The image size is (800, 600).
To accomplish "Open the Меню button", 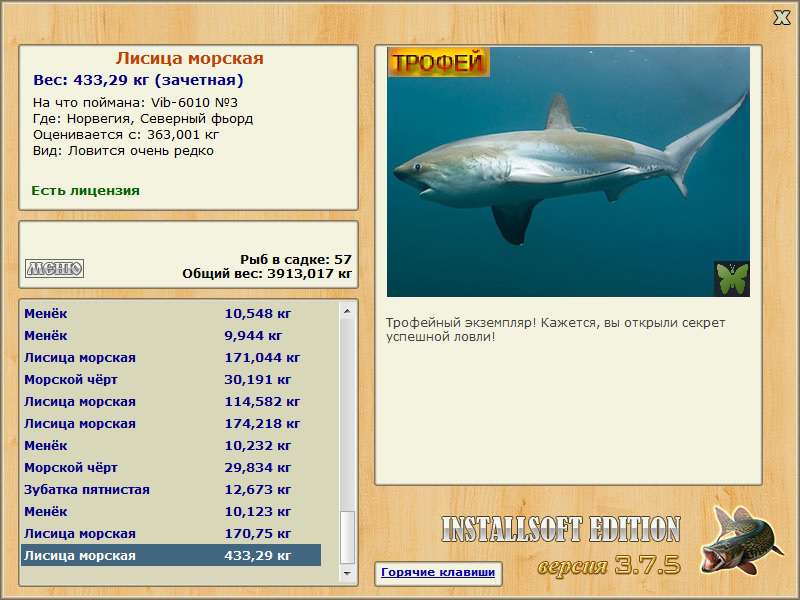I will [55, 268].
